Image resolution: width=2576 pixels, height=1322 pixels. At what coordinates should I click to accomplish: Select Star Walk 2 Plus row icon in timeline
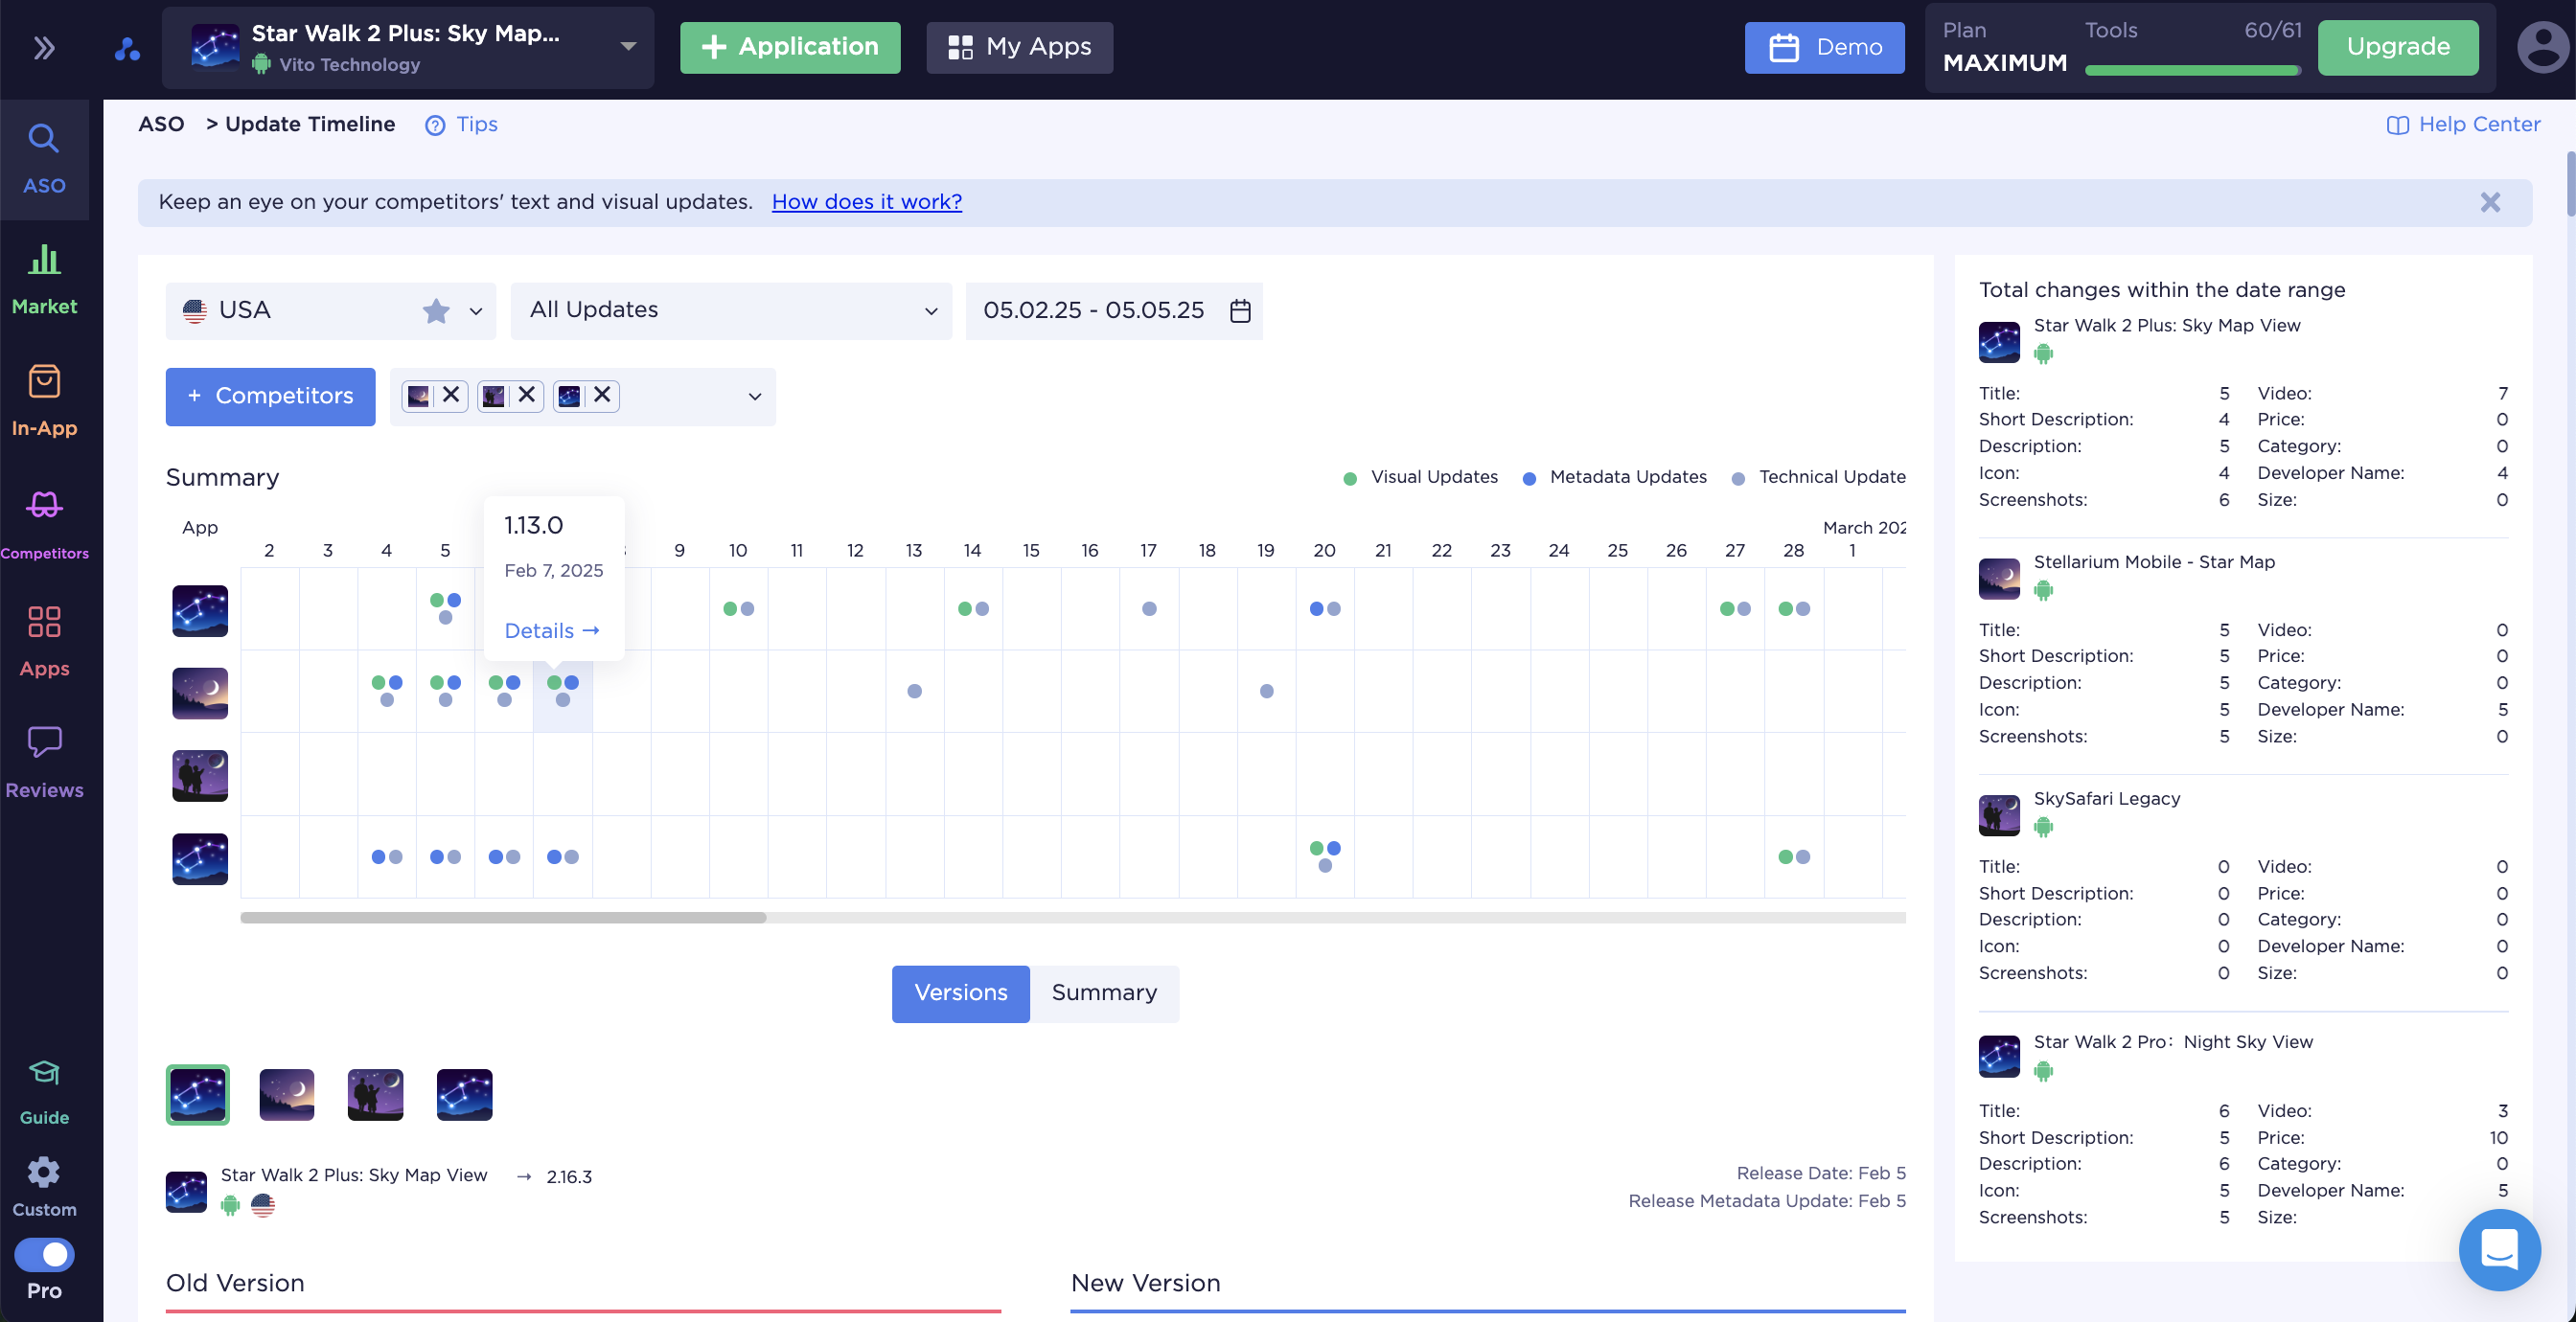pyautogui.click(x=200, y=610)
